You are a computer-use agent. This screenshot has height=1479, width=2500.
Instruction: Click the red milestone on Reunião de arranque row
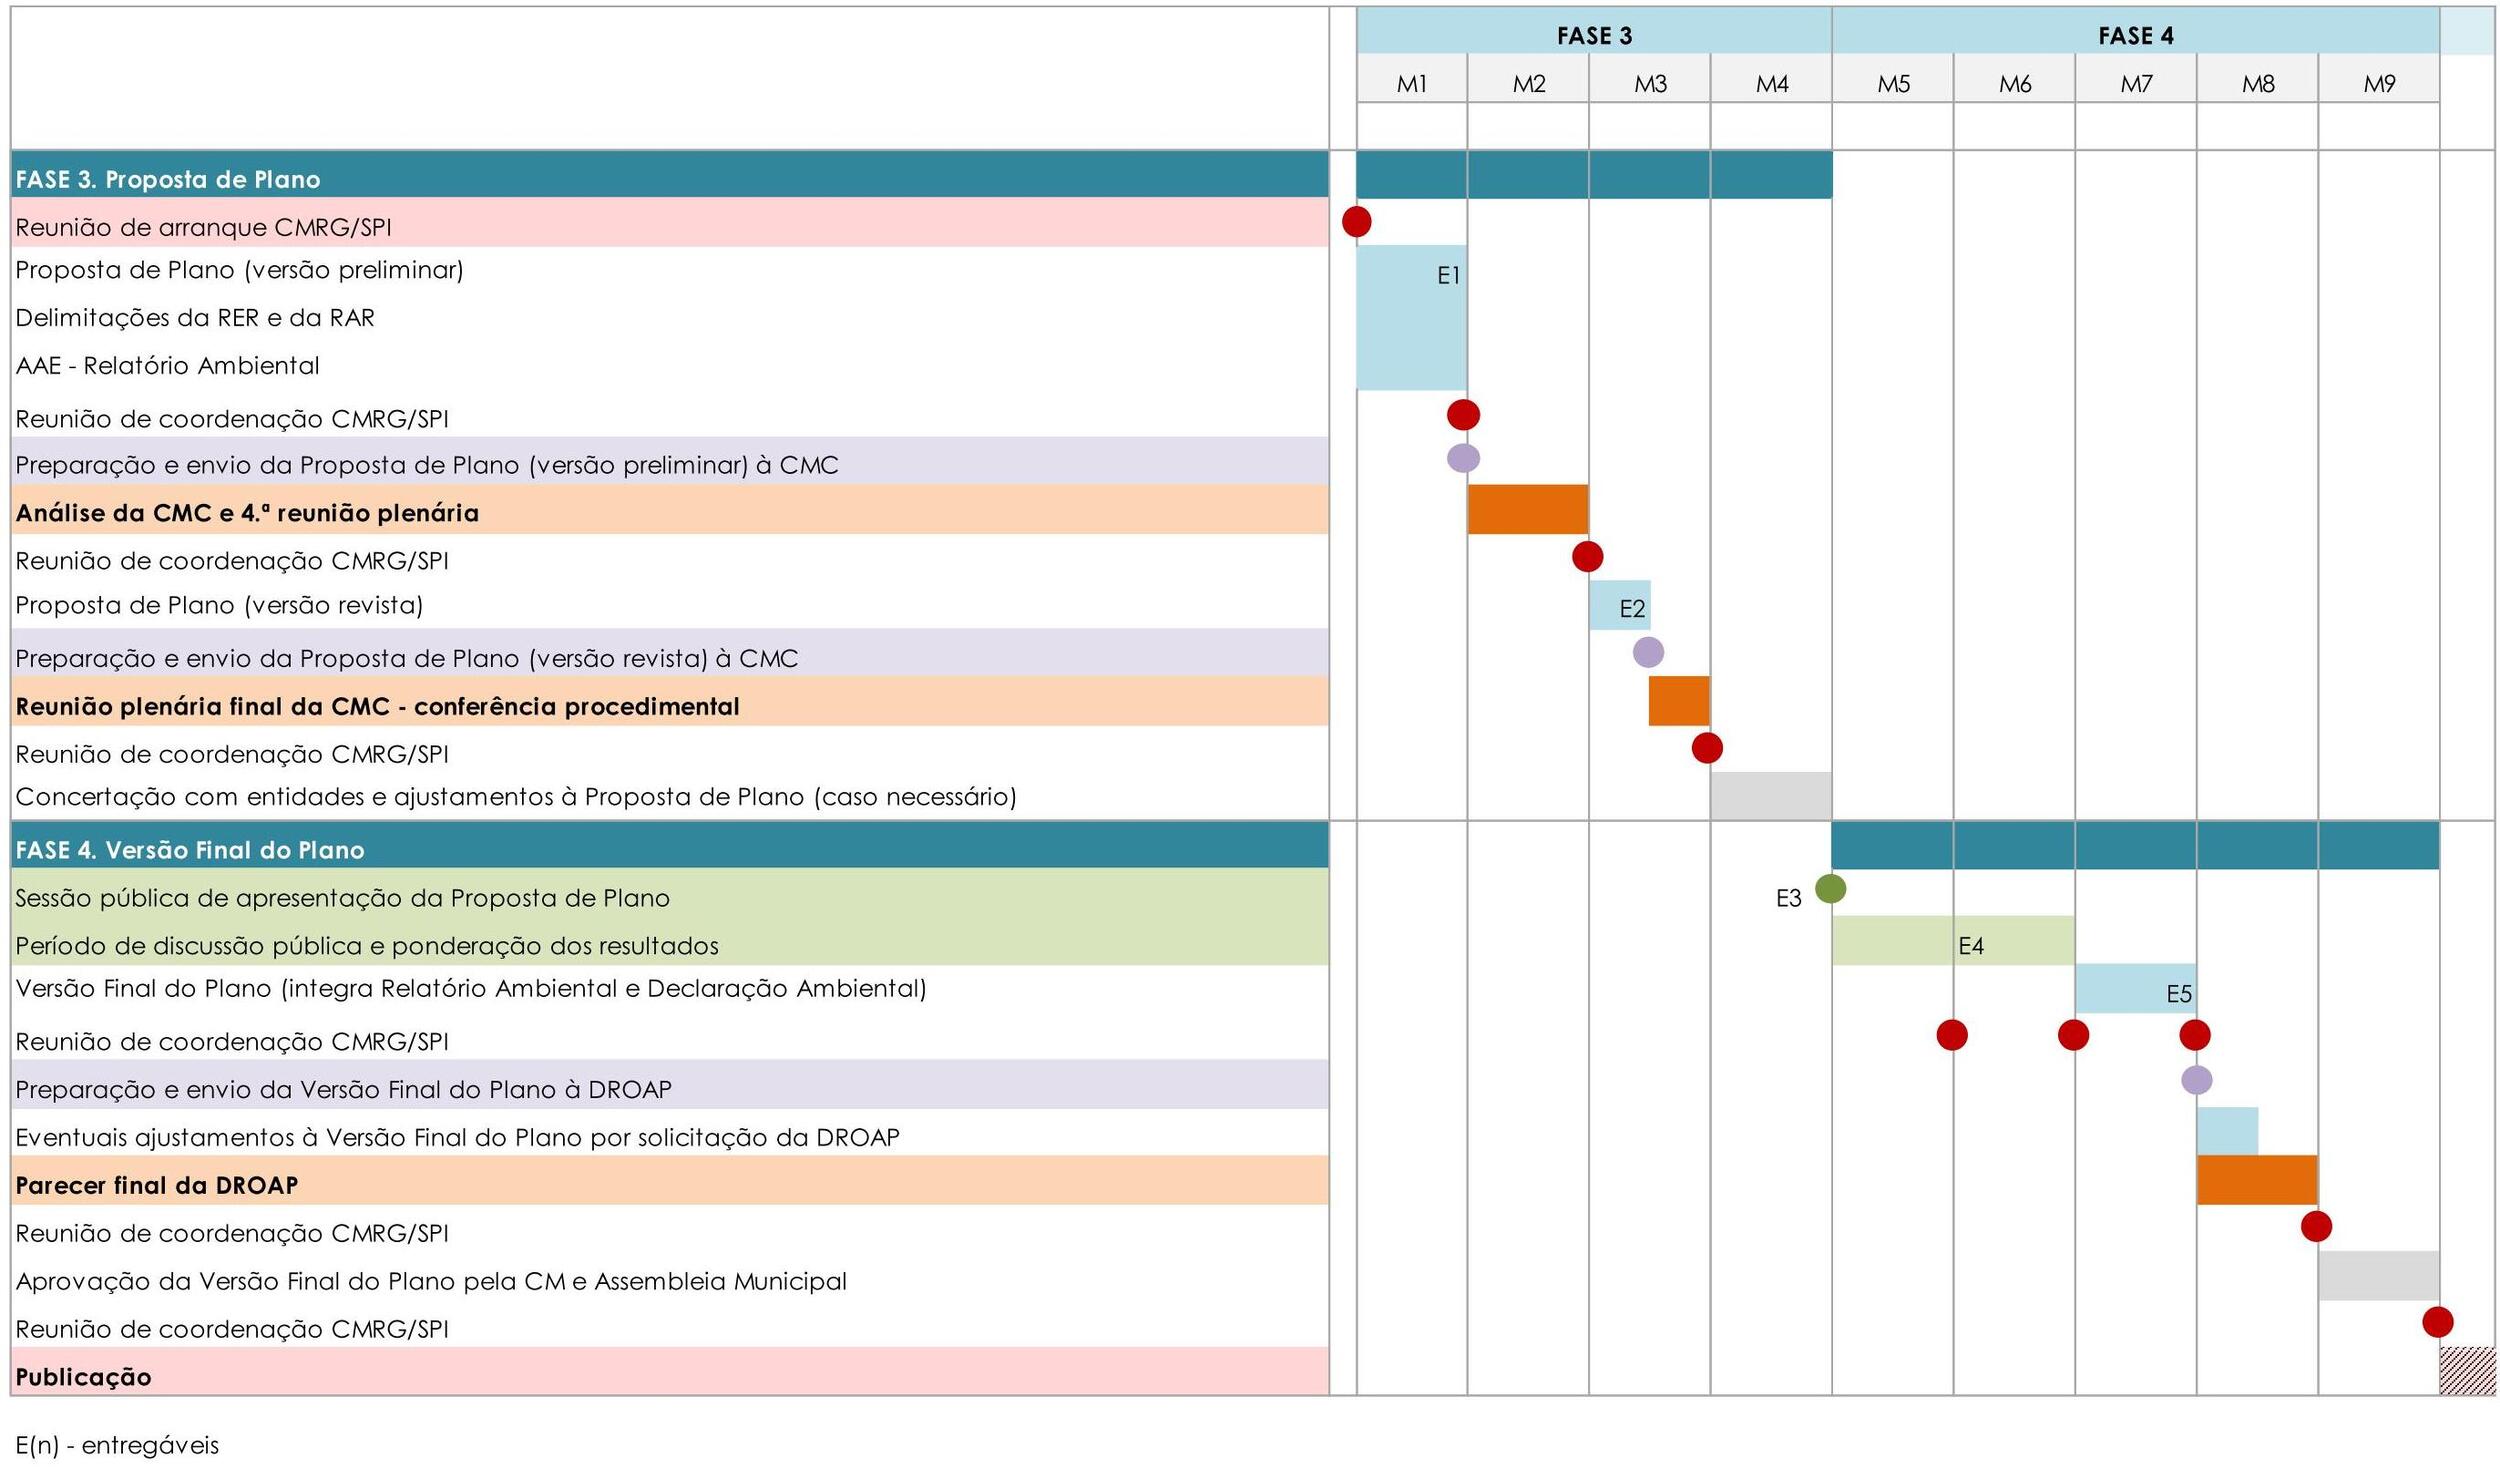click(x=1356, y=221)
